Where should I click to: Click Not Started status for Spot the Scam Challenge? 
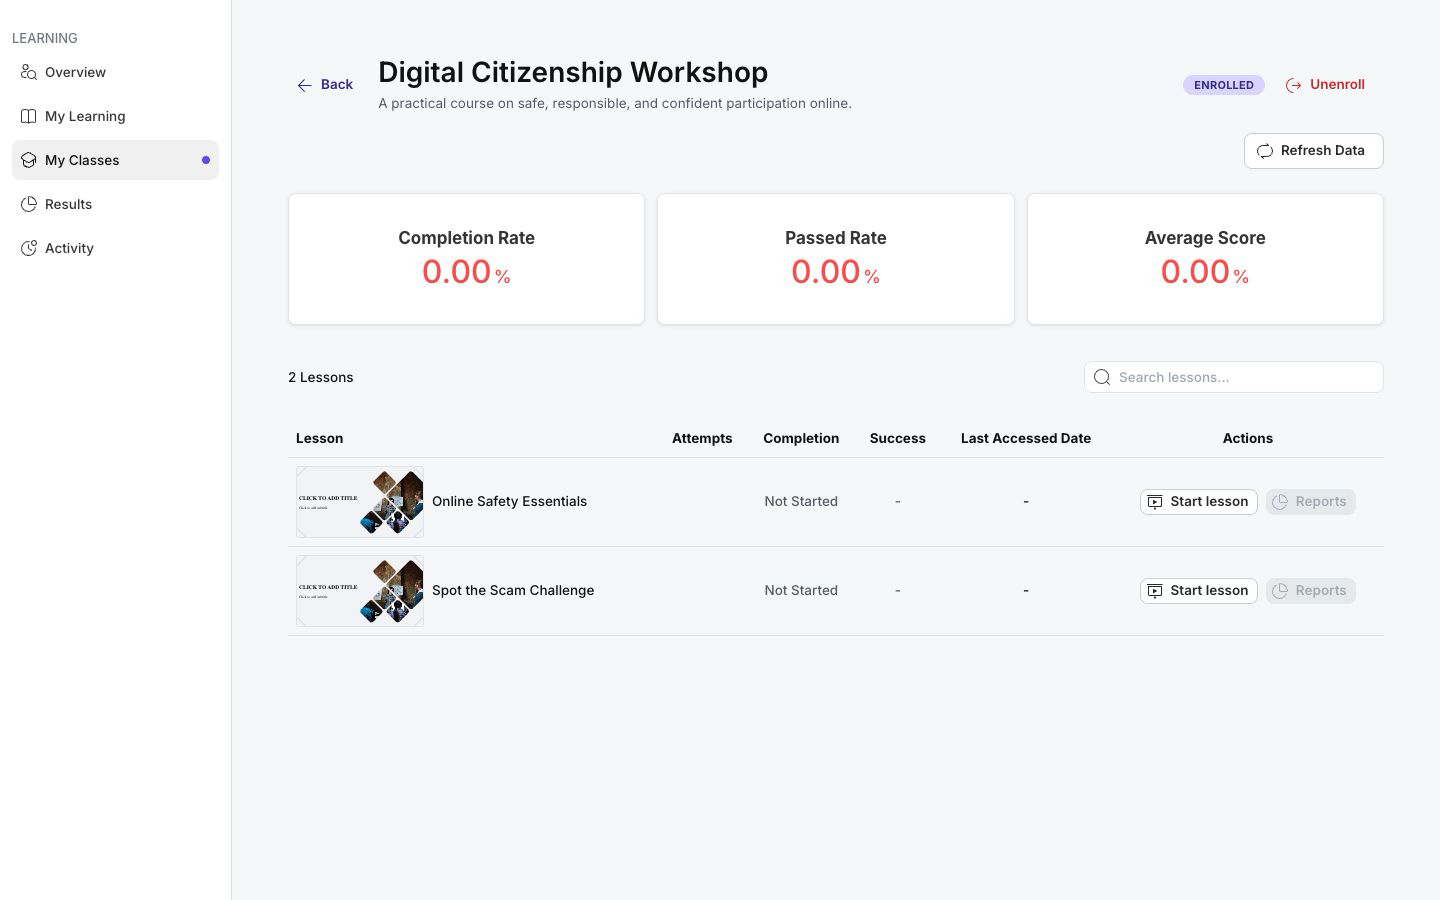click(801, 591)
